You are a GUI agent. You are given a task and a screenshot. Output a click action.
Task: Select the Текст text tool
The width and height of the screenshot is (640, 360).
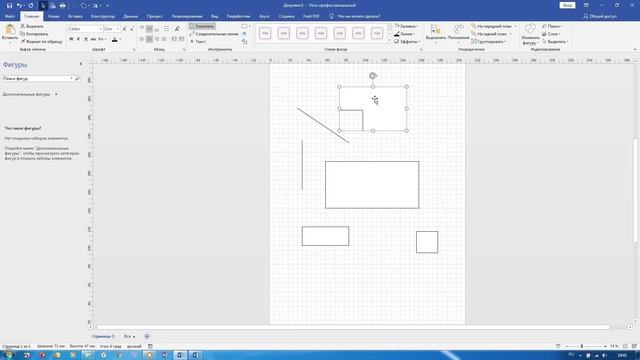198,42
